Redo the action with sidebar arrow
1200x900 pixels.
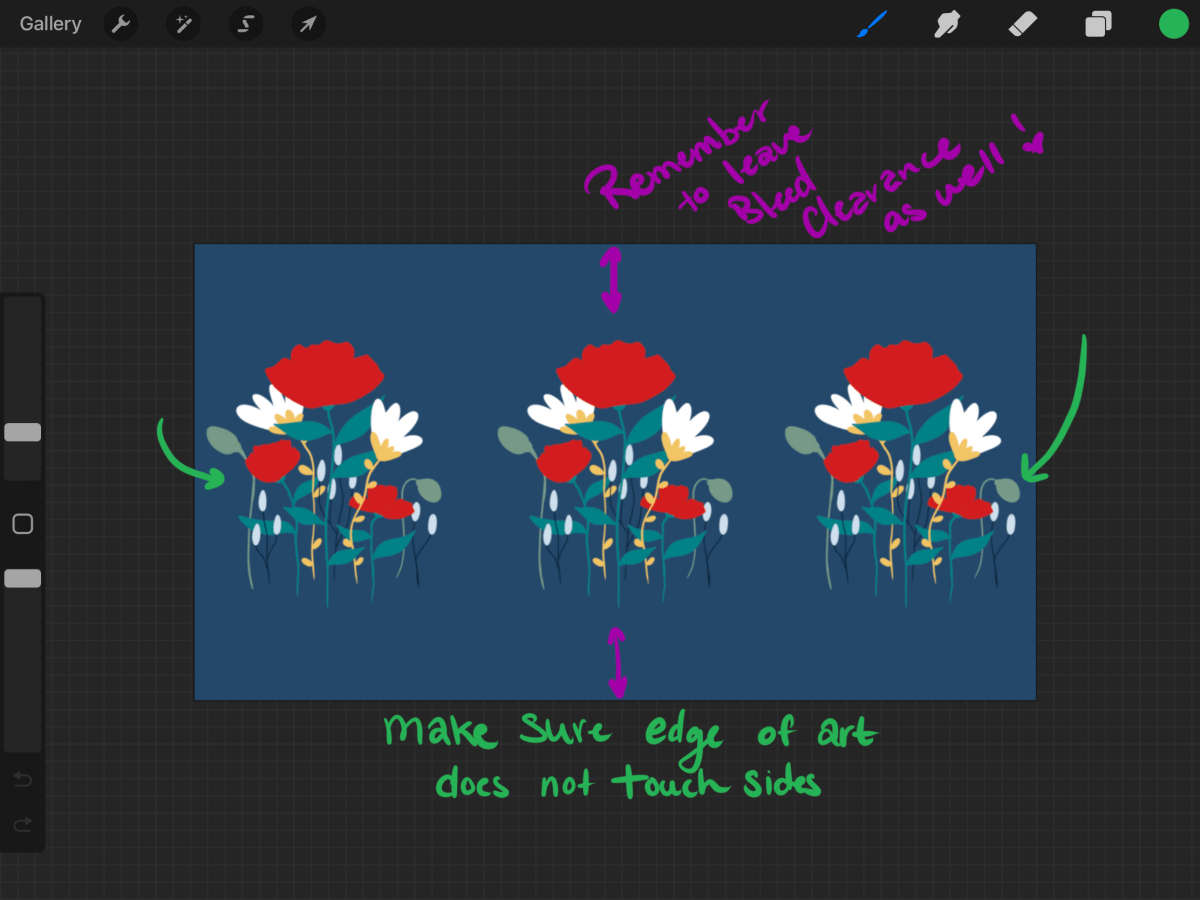coord(22,824)
